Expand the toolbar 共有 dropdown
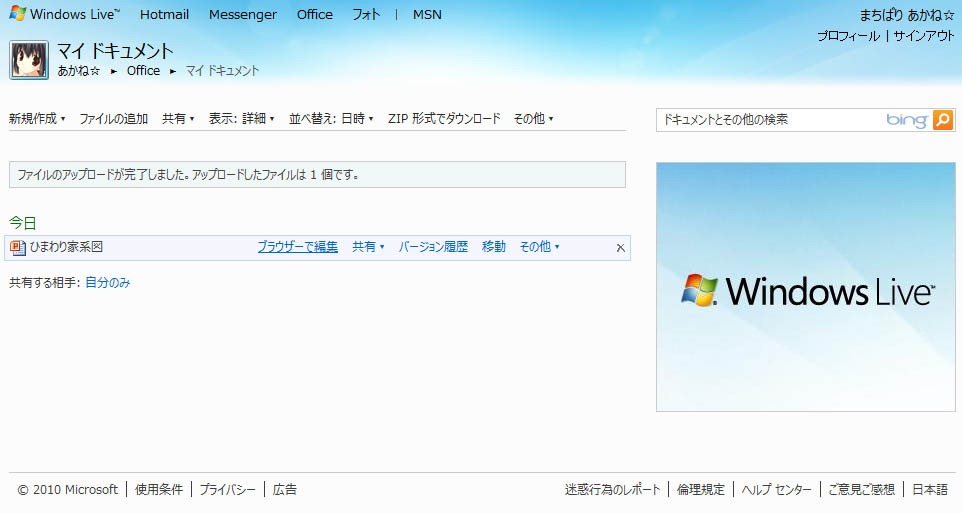The height and width of the screenshot is (513, 962). (178, 118)
